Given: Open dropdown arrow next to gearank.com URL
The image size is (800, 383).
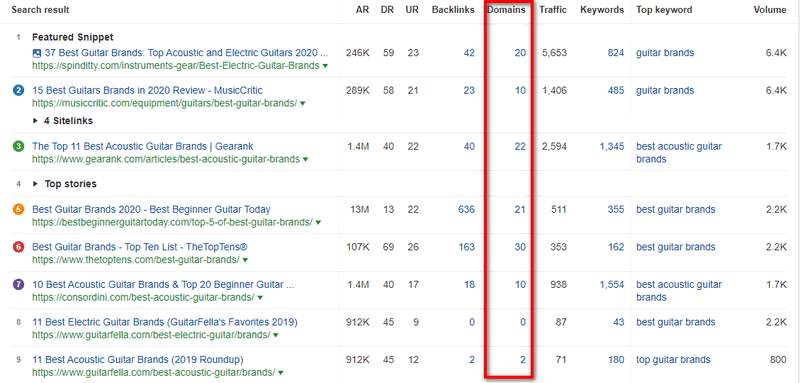Looking at the screenshot, I should (305, 160).
